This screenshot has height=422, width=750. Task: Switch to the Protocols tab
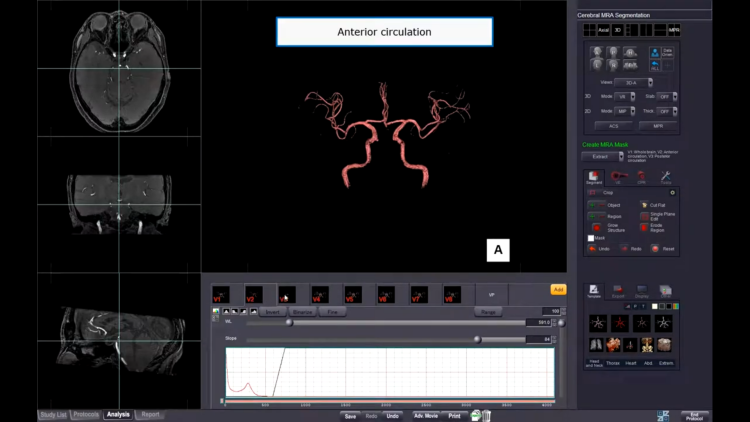tap(86, 415)
